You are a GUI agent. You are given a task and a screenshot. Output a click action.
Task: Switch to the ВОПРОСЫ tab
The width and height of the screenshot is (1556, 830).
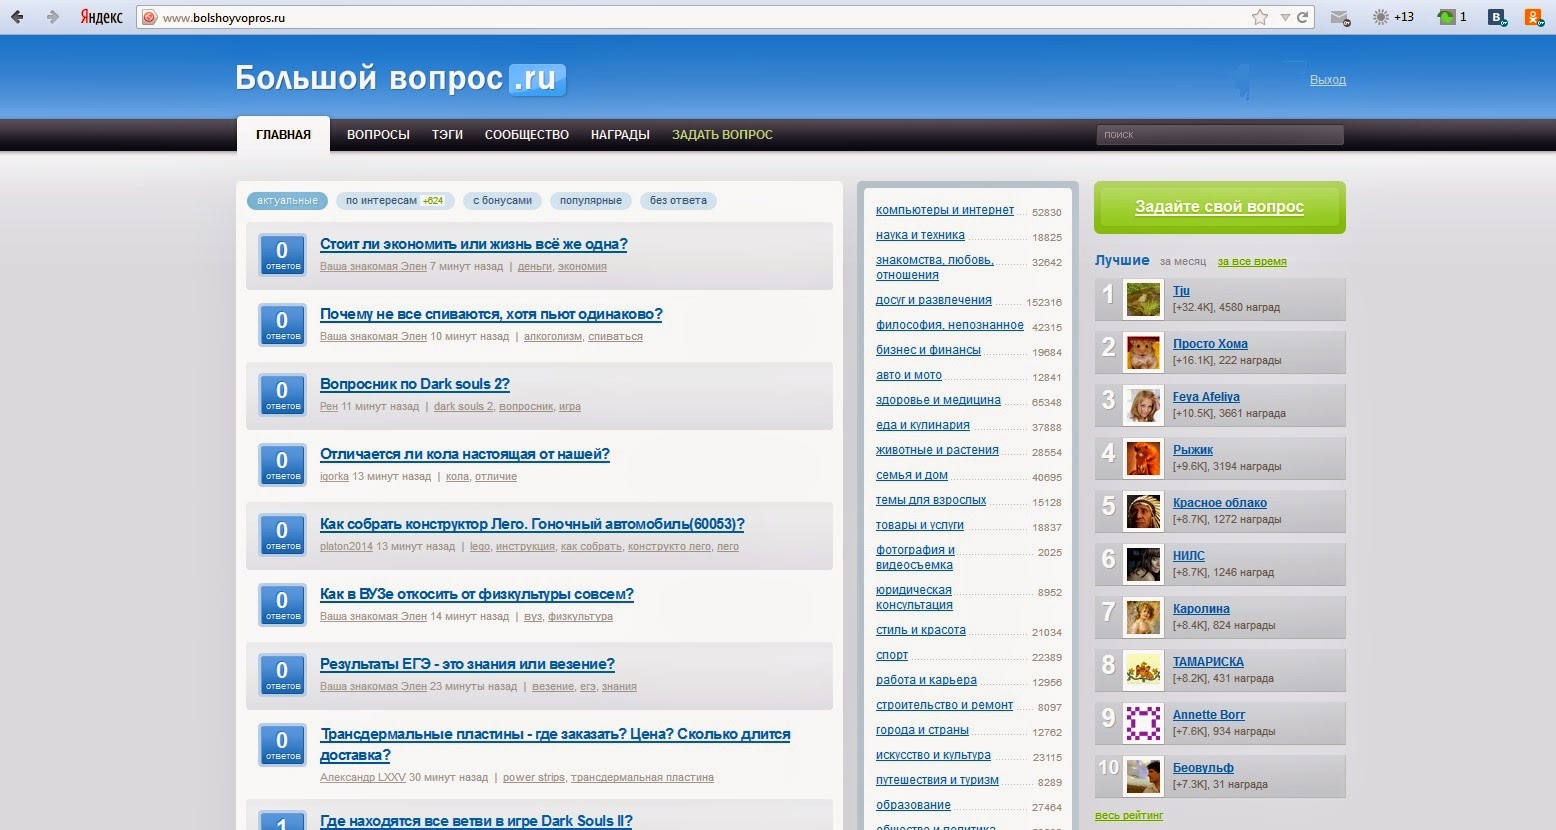click(378, 134)
